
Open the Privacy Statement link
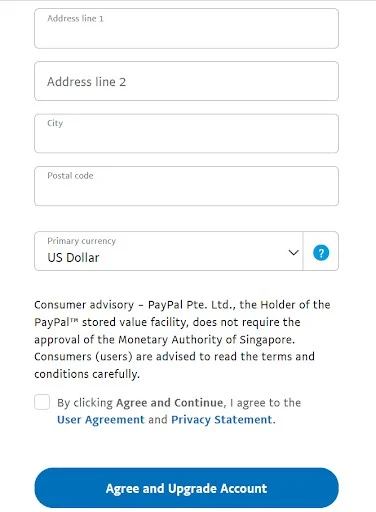(x=222, y=419)
